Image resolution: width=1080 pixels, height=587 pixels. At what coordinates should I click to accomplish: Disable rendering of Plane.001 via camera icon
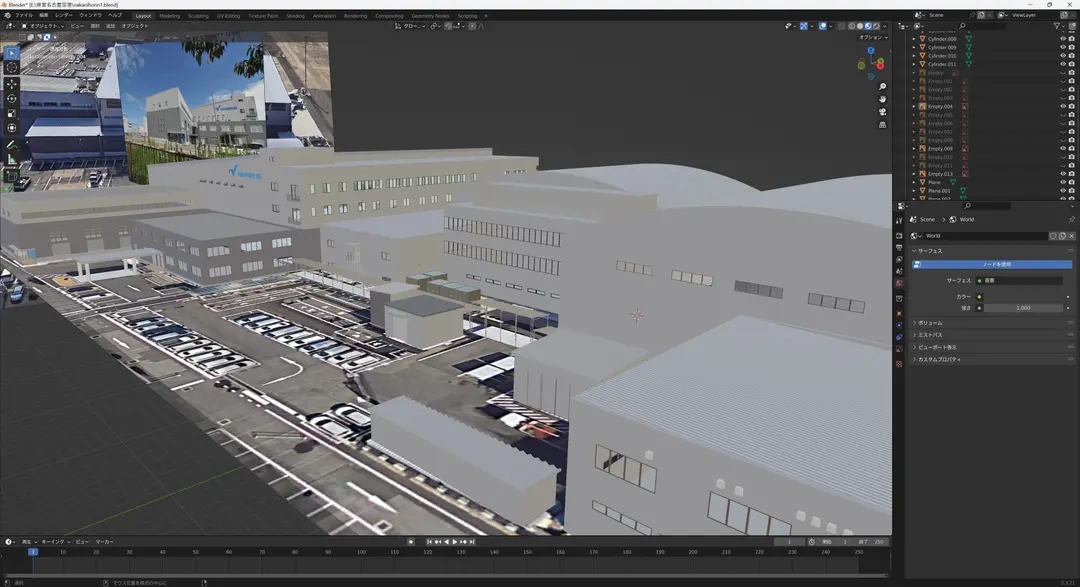click(x=1072, y=191)
